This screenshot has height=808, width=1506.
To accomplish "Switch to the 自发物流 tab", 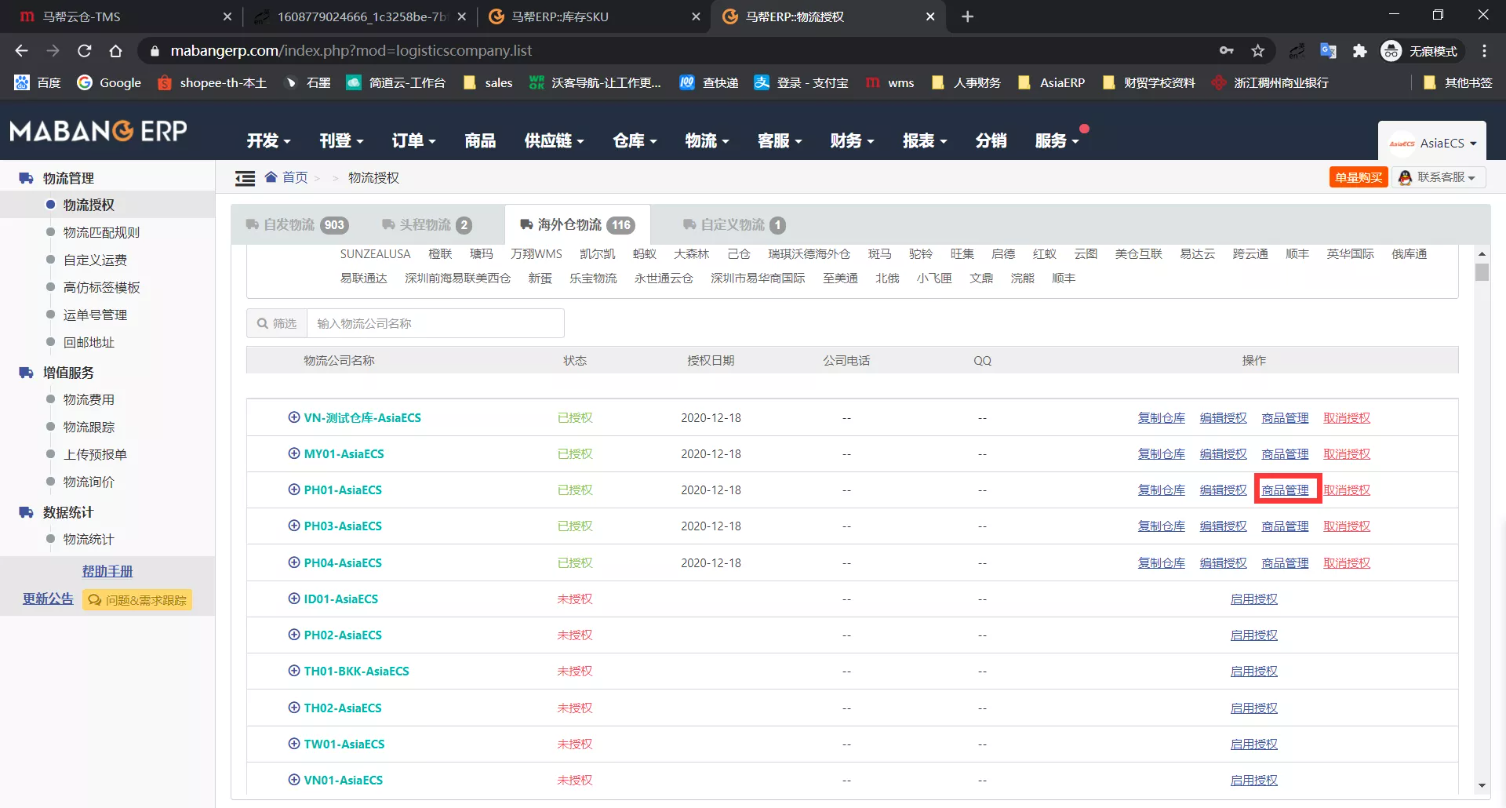I will [296, 225].
